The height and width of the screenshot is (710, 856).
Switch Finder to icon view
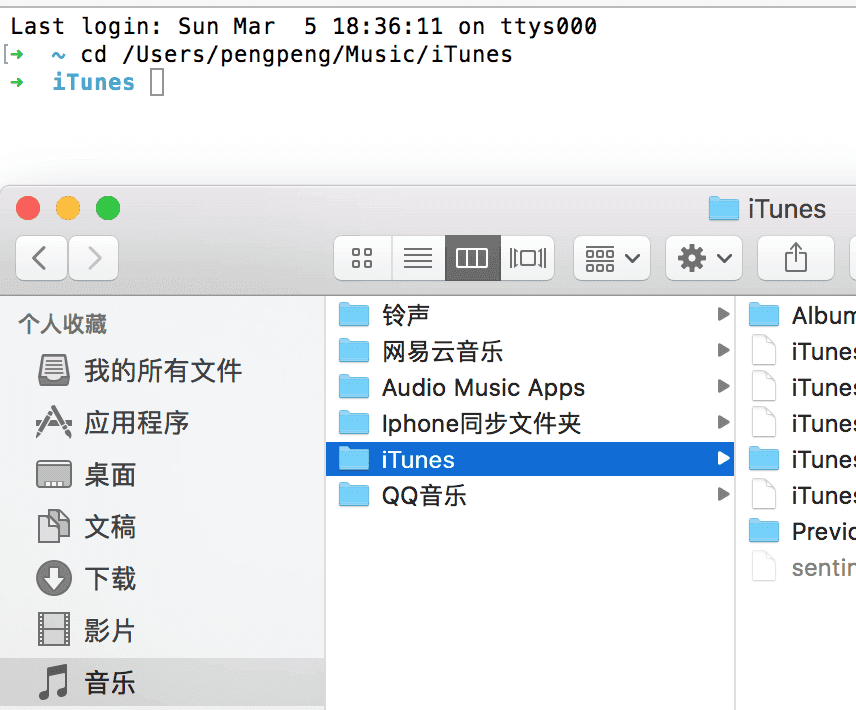point(362,258)
